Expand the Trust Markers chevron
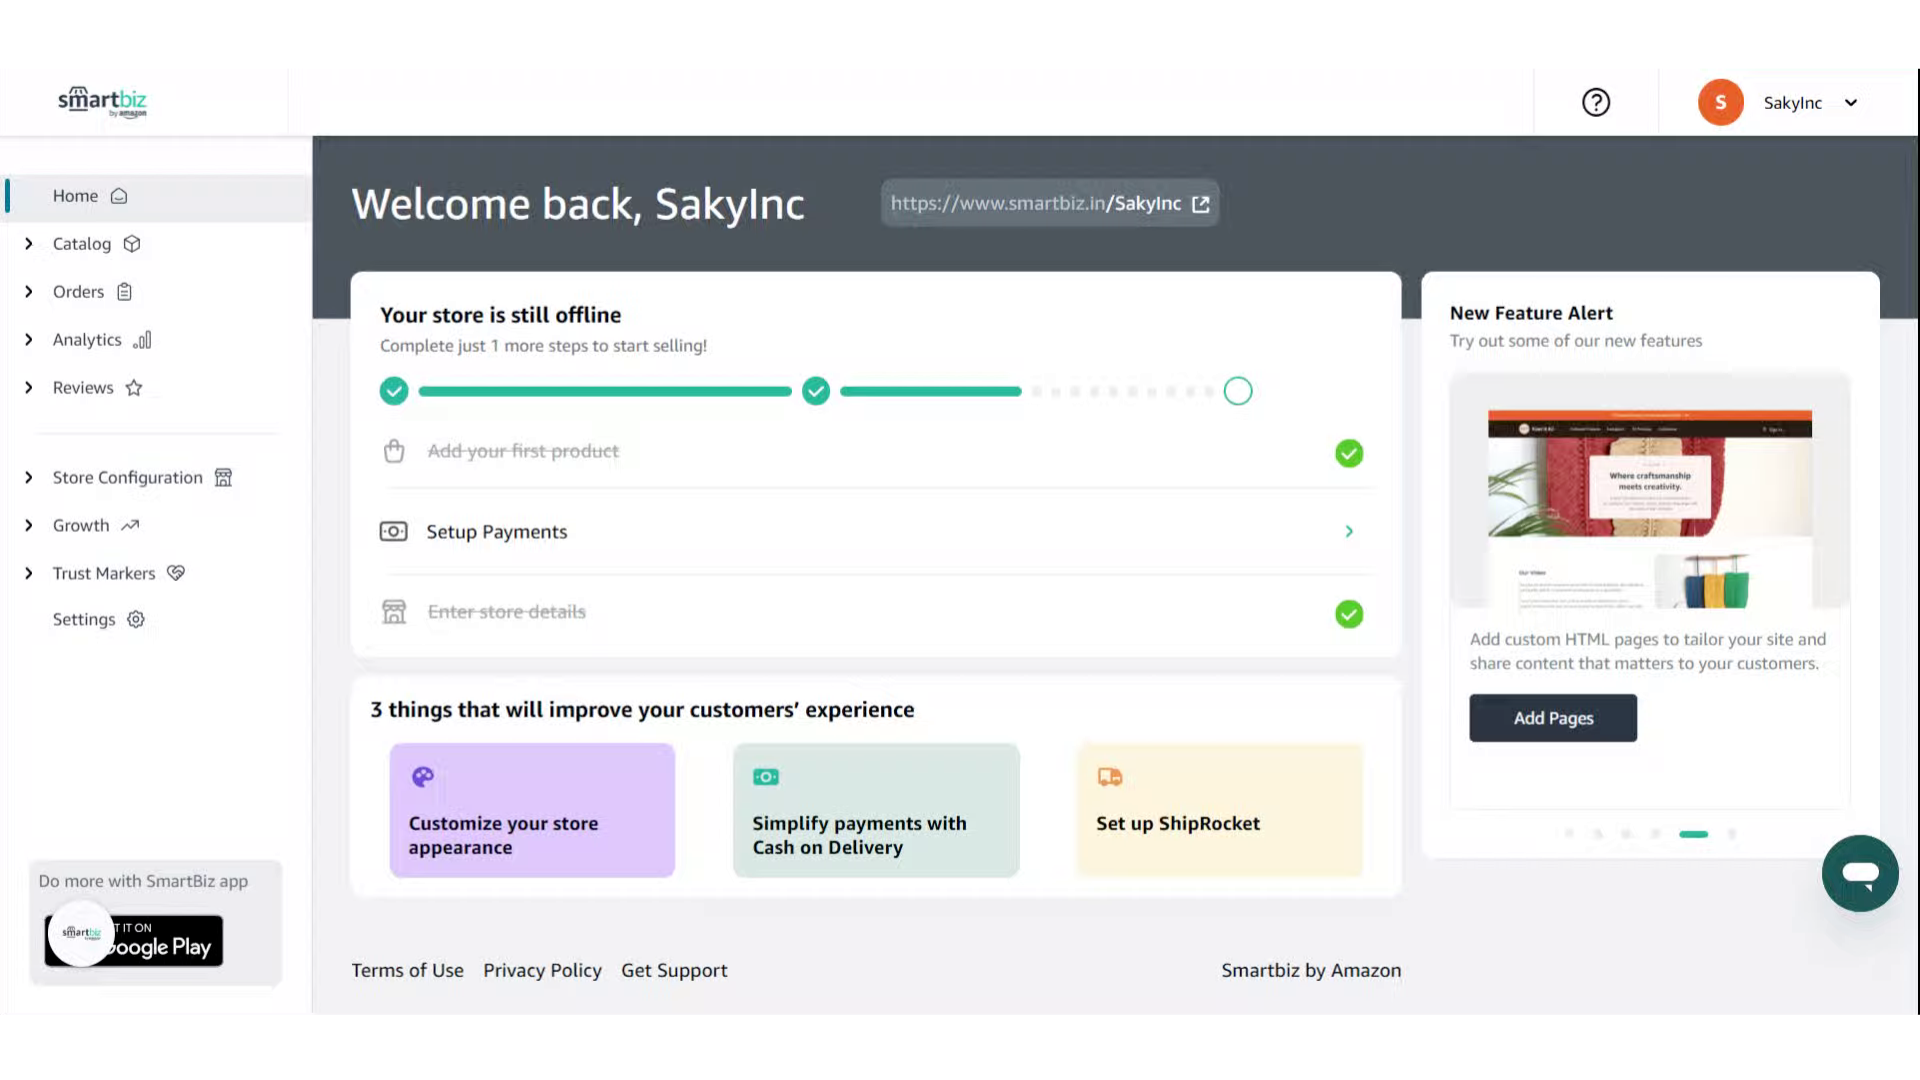 pos(29,574)
